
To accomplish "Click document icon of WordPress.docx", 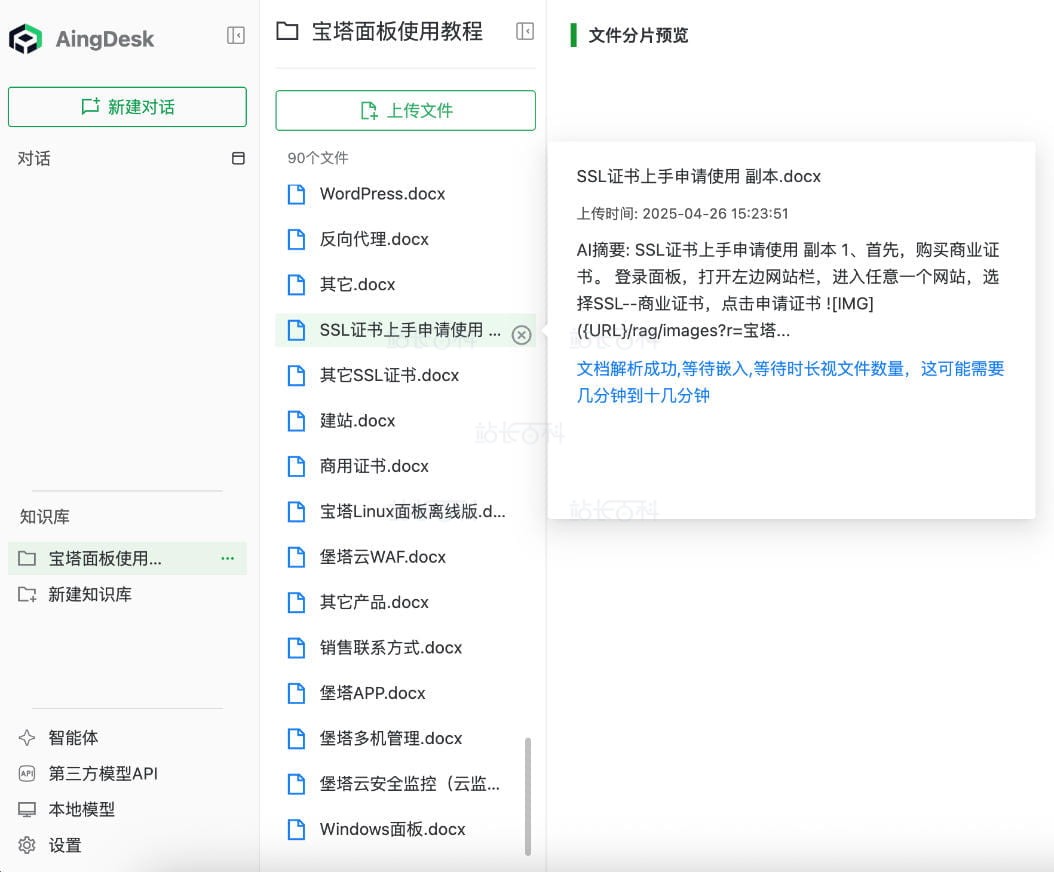I will pos(296,194).
